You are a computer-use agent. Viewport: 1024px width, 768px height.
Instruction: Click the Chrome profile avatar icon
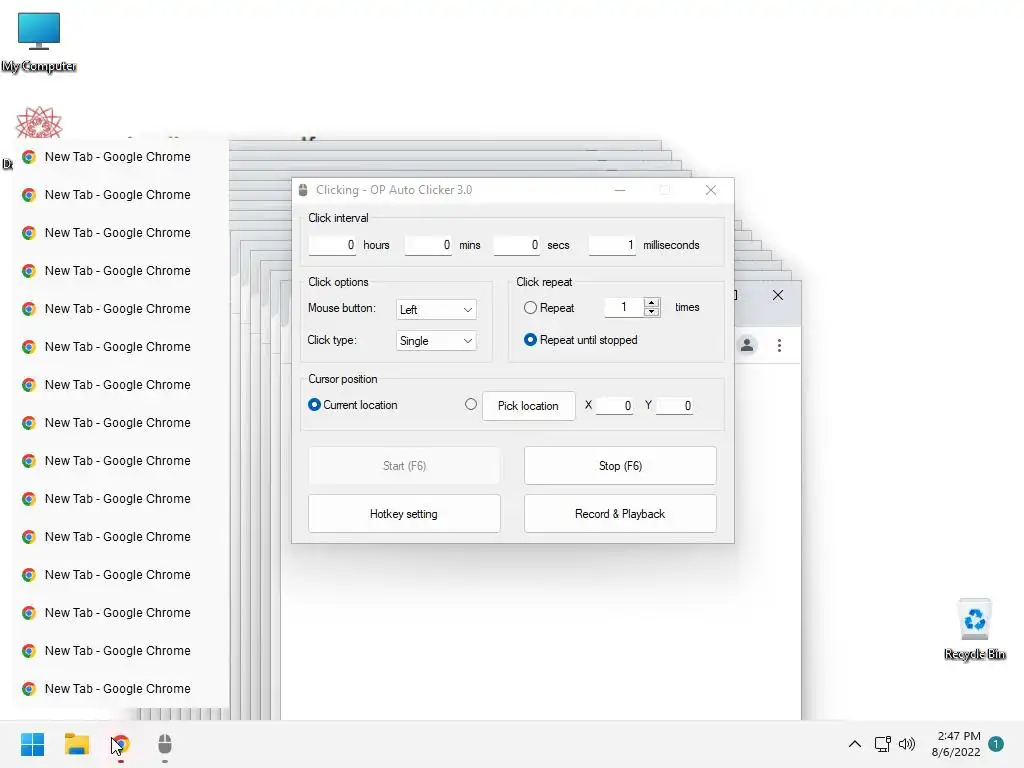click(747, 345)
